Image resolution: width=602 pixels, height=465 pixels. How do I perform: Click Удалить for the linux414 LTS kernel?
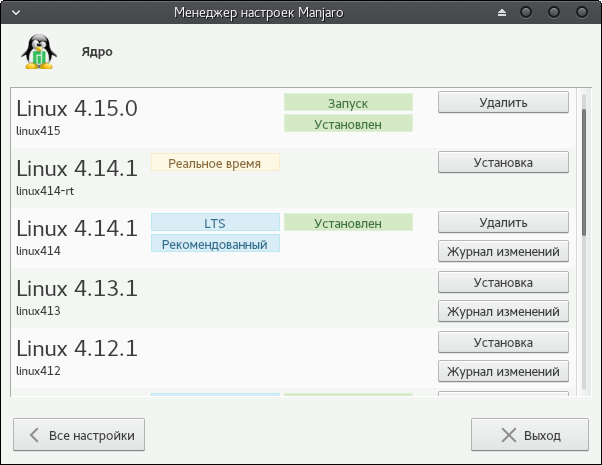pyautogui.click(x=503, y=222)
